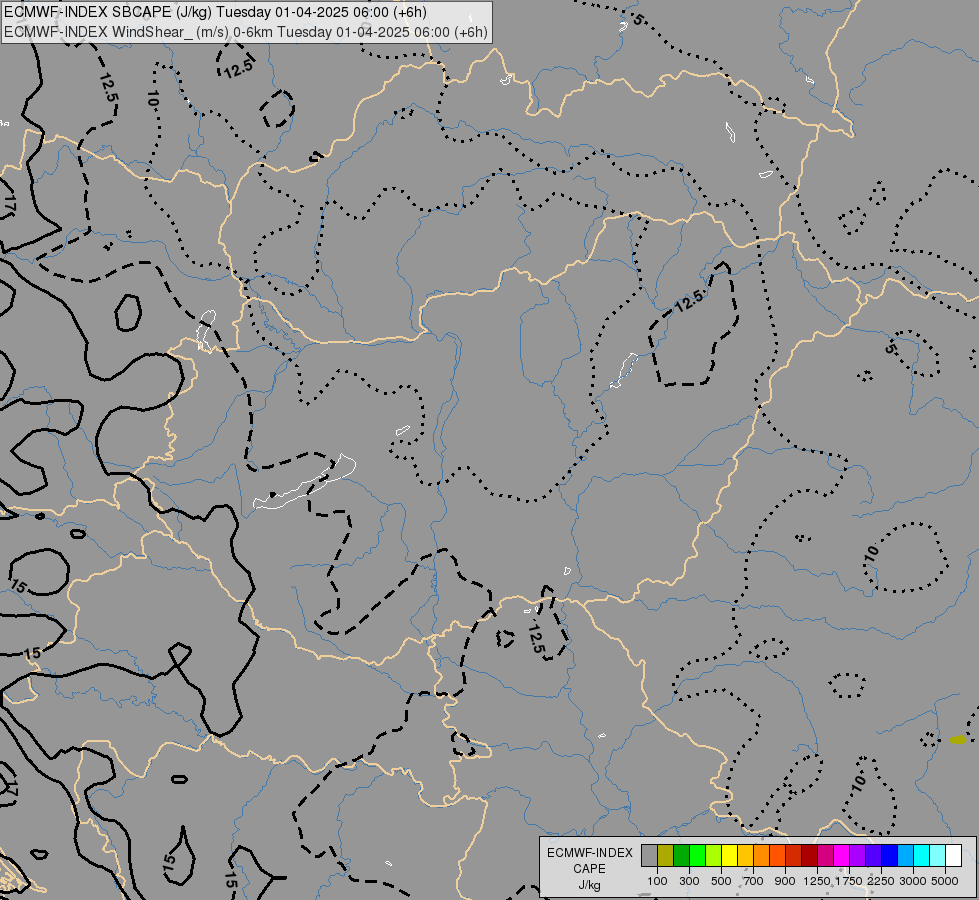Click the legend value 300
The height and width of the screenshot is (900, 979).
point(689,881)
